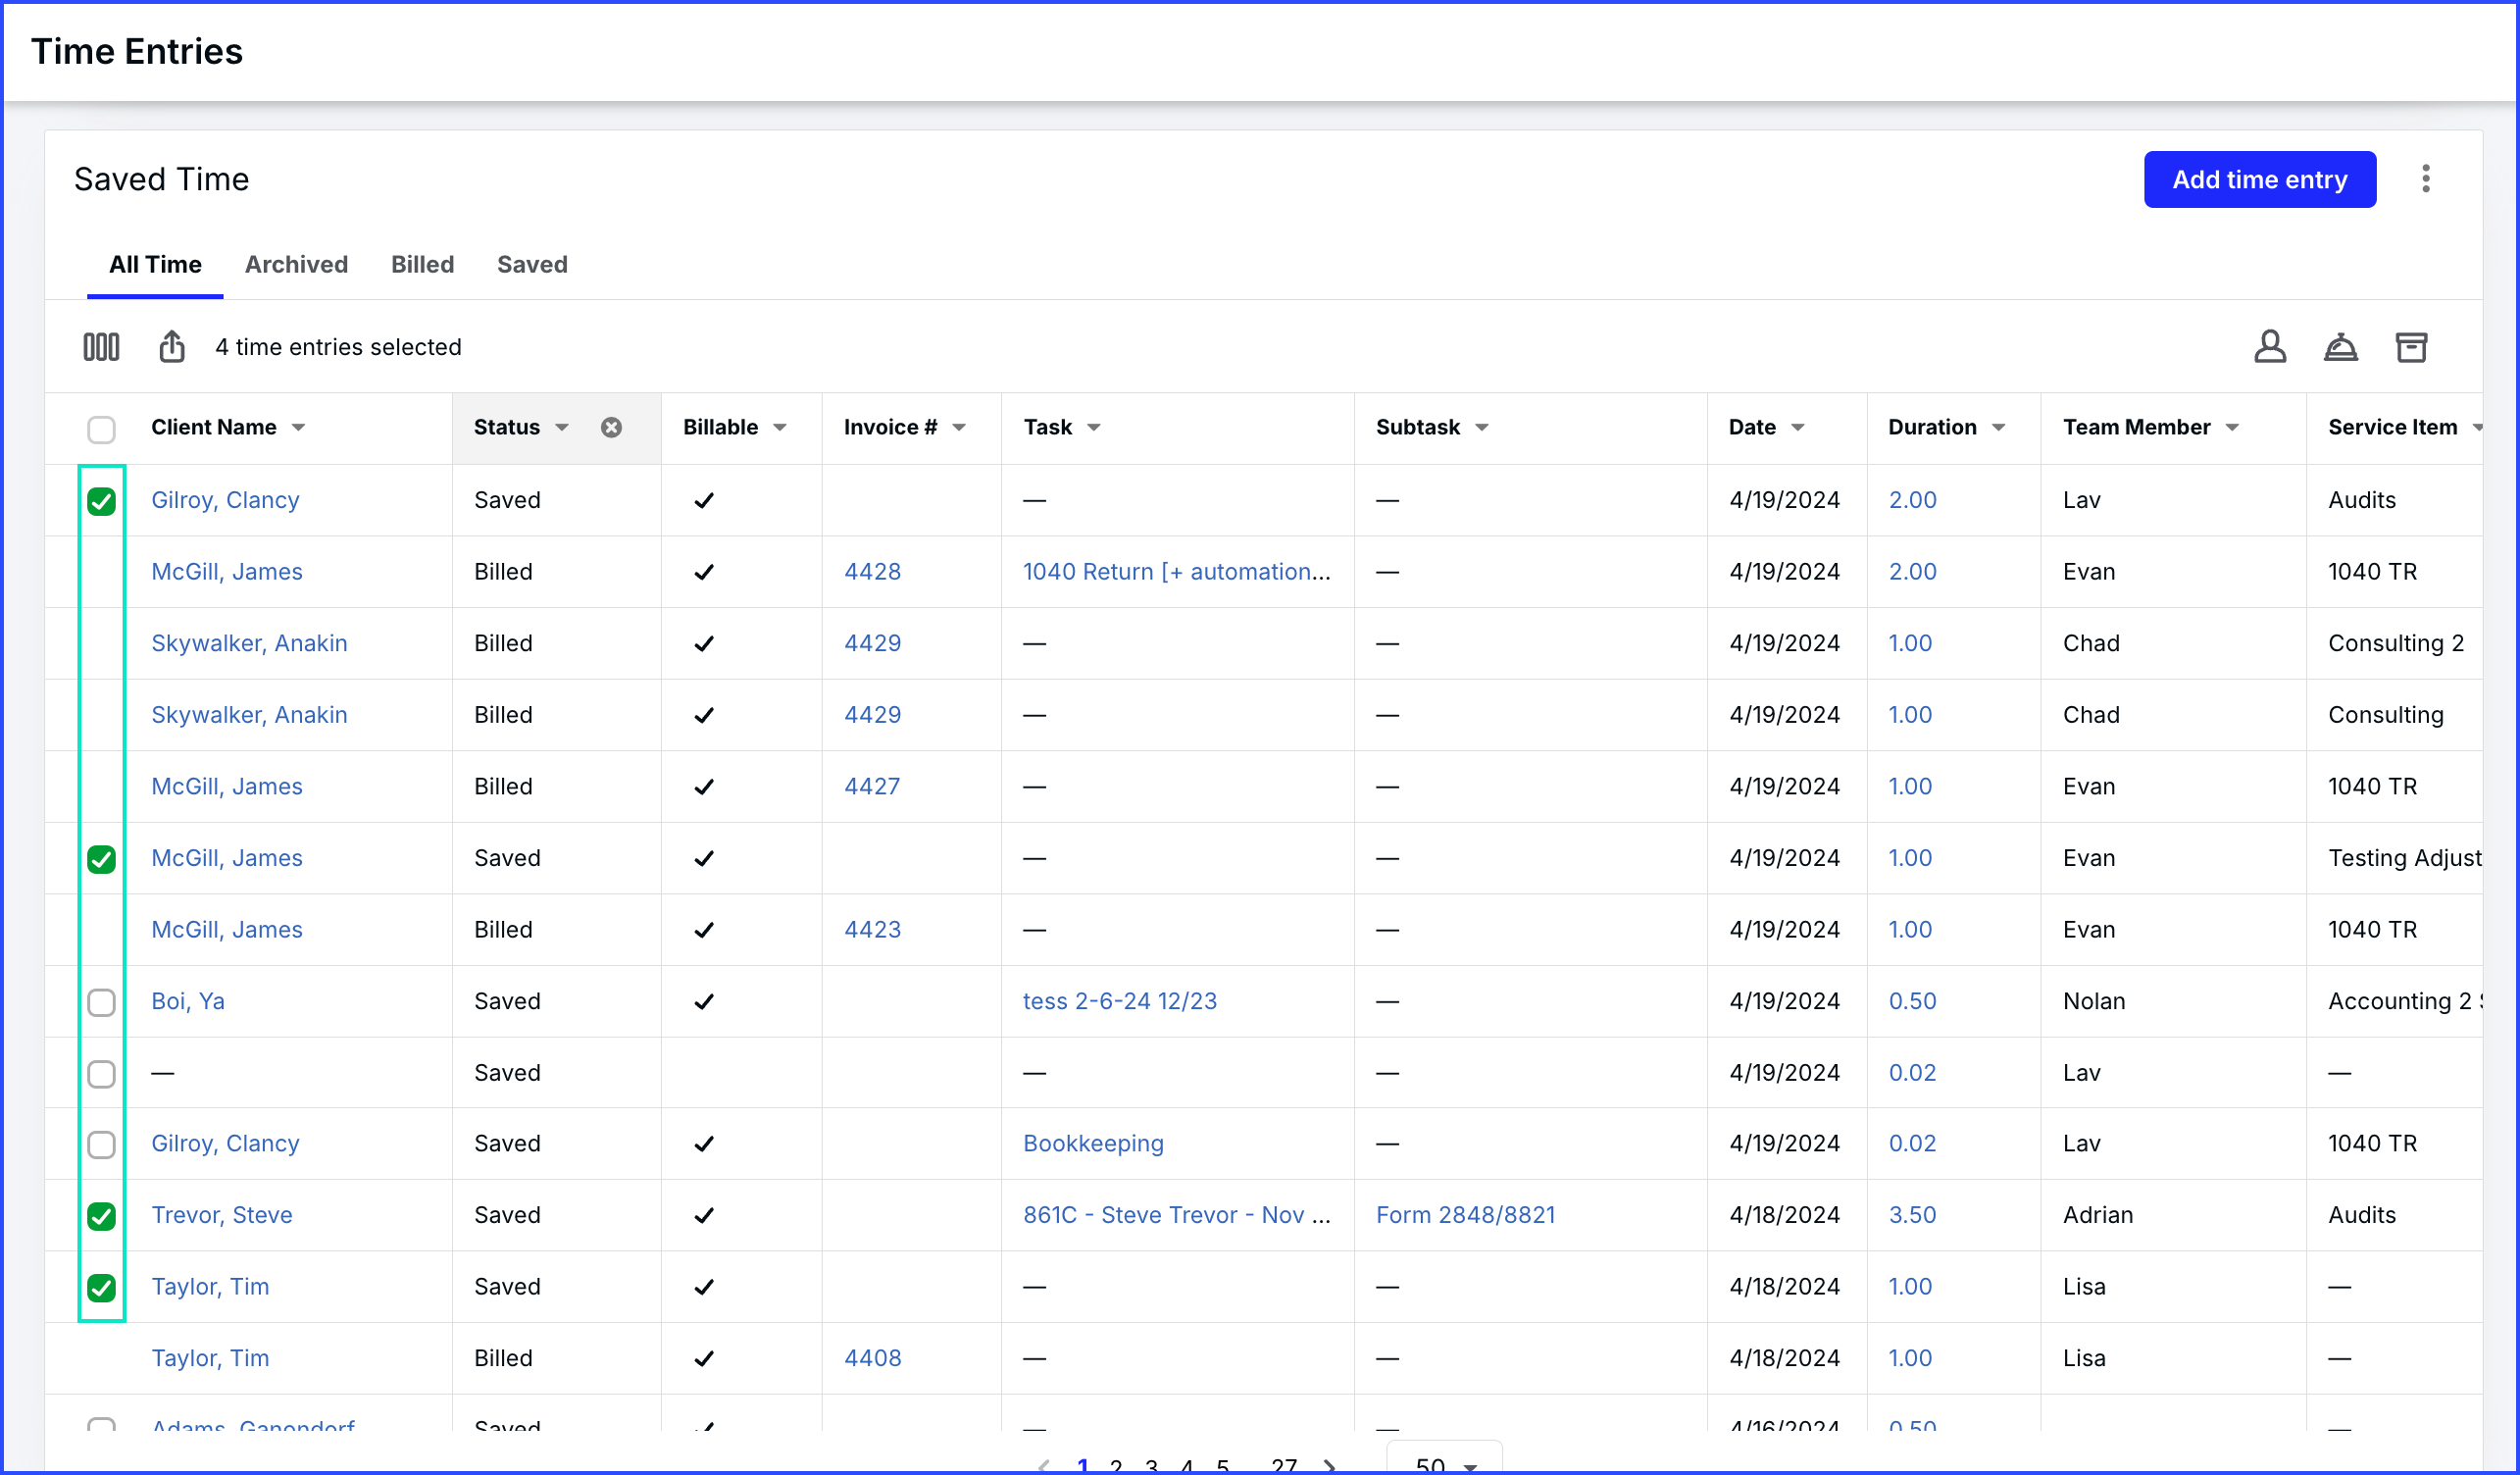This screenshot has width=2520, height=1475.
Task: Open invoice 4408 link
Action: 872,1359
